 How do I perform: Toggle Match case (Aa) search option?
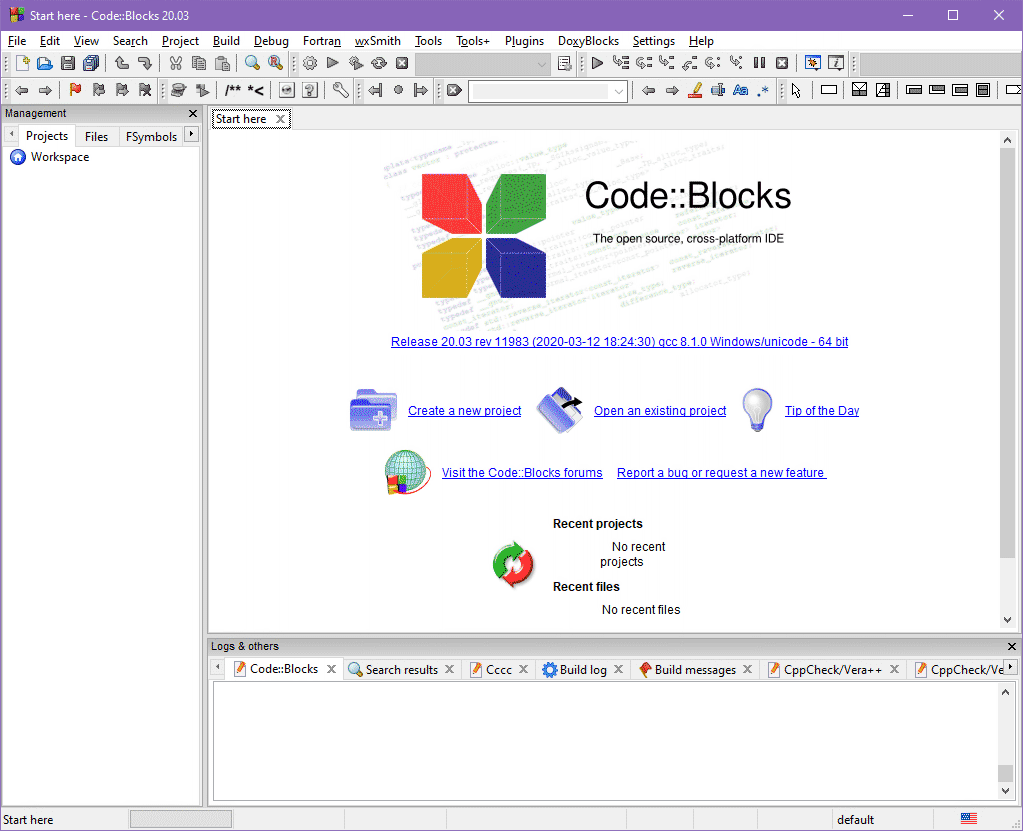[x=740, y=90]
